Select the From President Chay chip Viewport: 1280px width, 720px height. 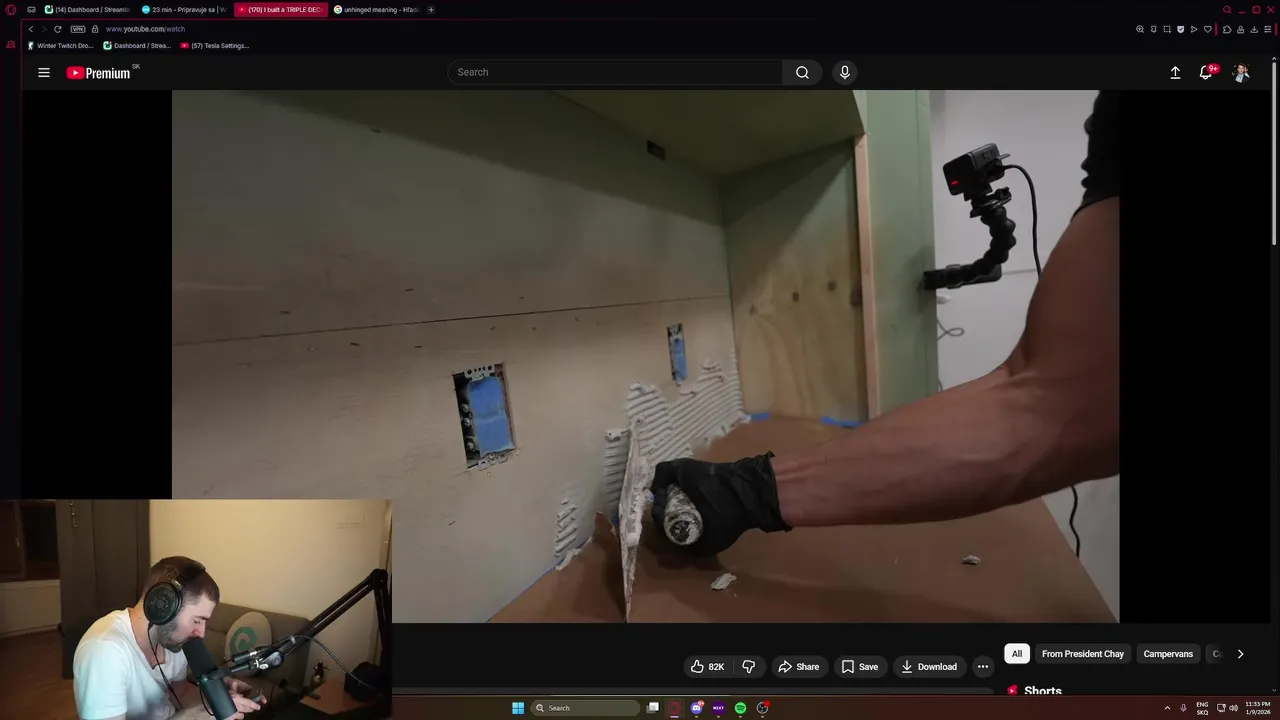click(x=1083, y=654)
